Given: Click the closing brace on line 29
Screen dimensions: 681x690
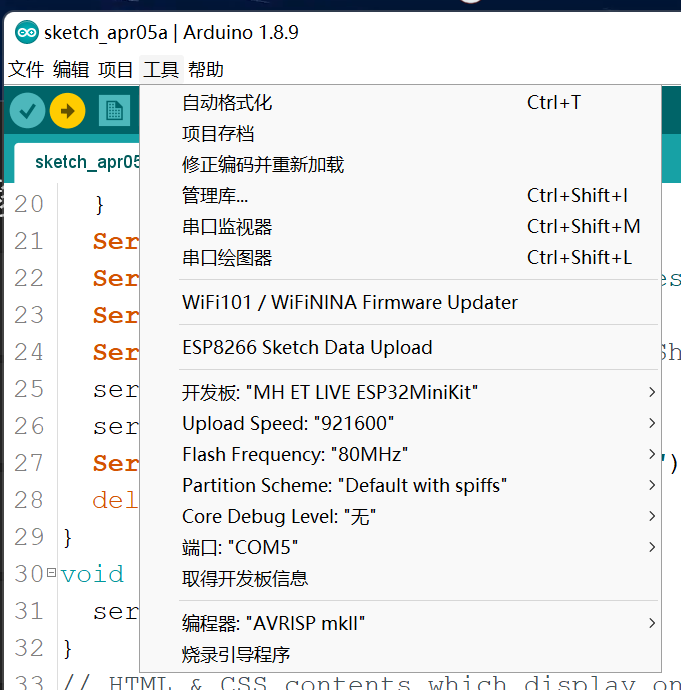Looking at the screenshot, I should [x=68, y=537].
